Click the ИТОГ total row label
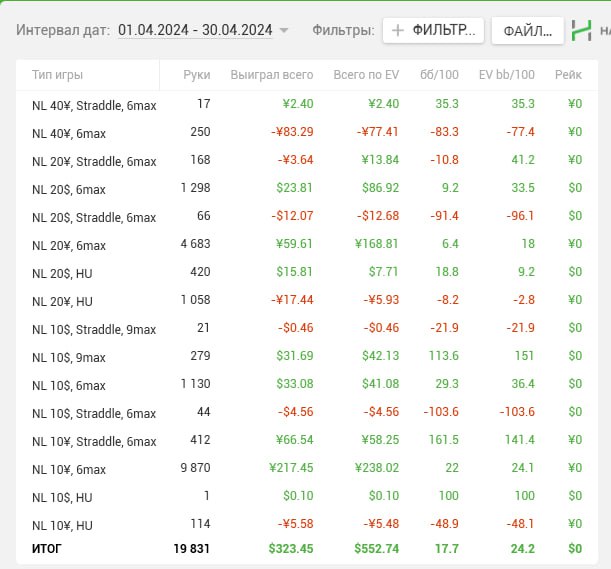Screen dimensions: 611x569 point(46,549)
